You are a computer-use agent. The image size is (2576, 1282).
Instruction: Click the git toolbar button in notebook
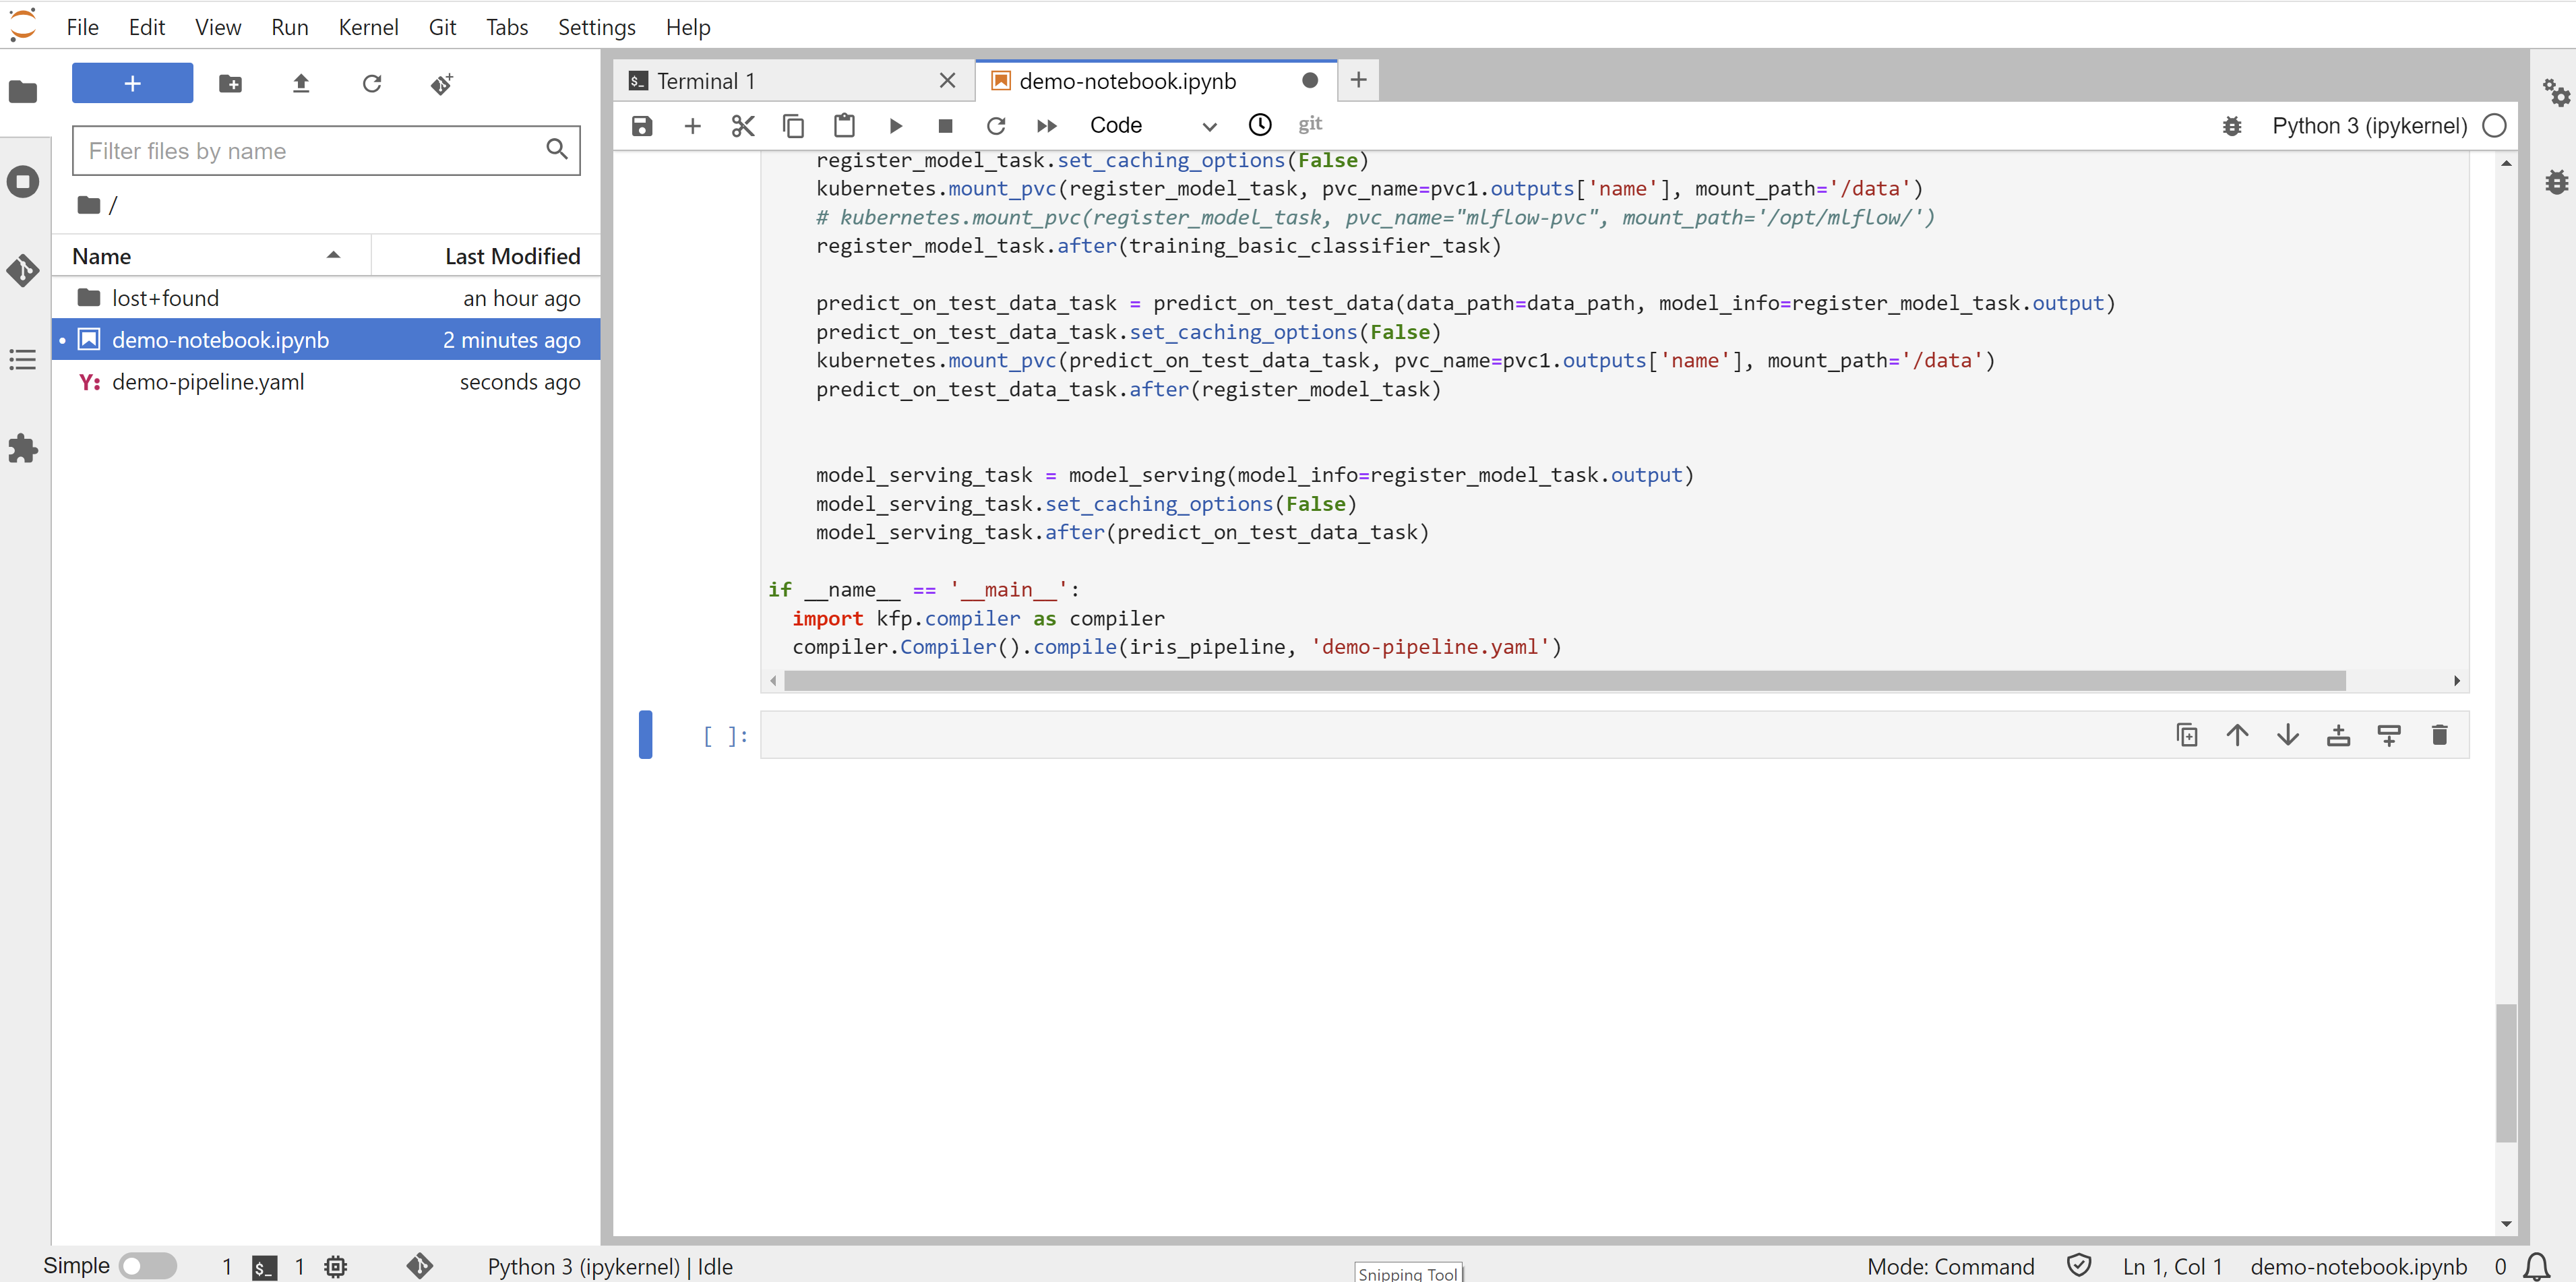[x=1310, y=124]
